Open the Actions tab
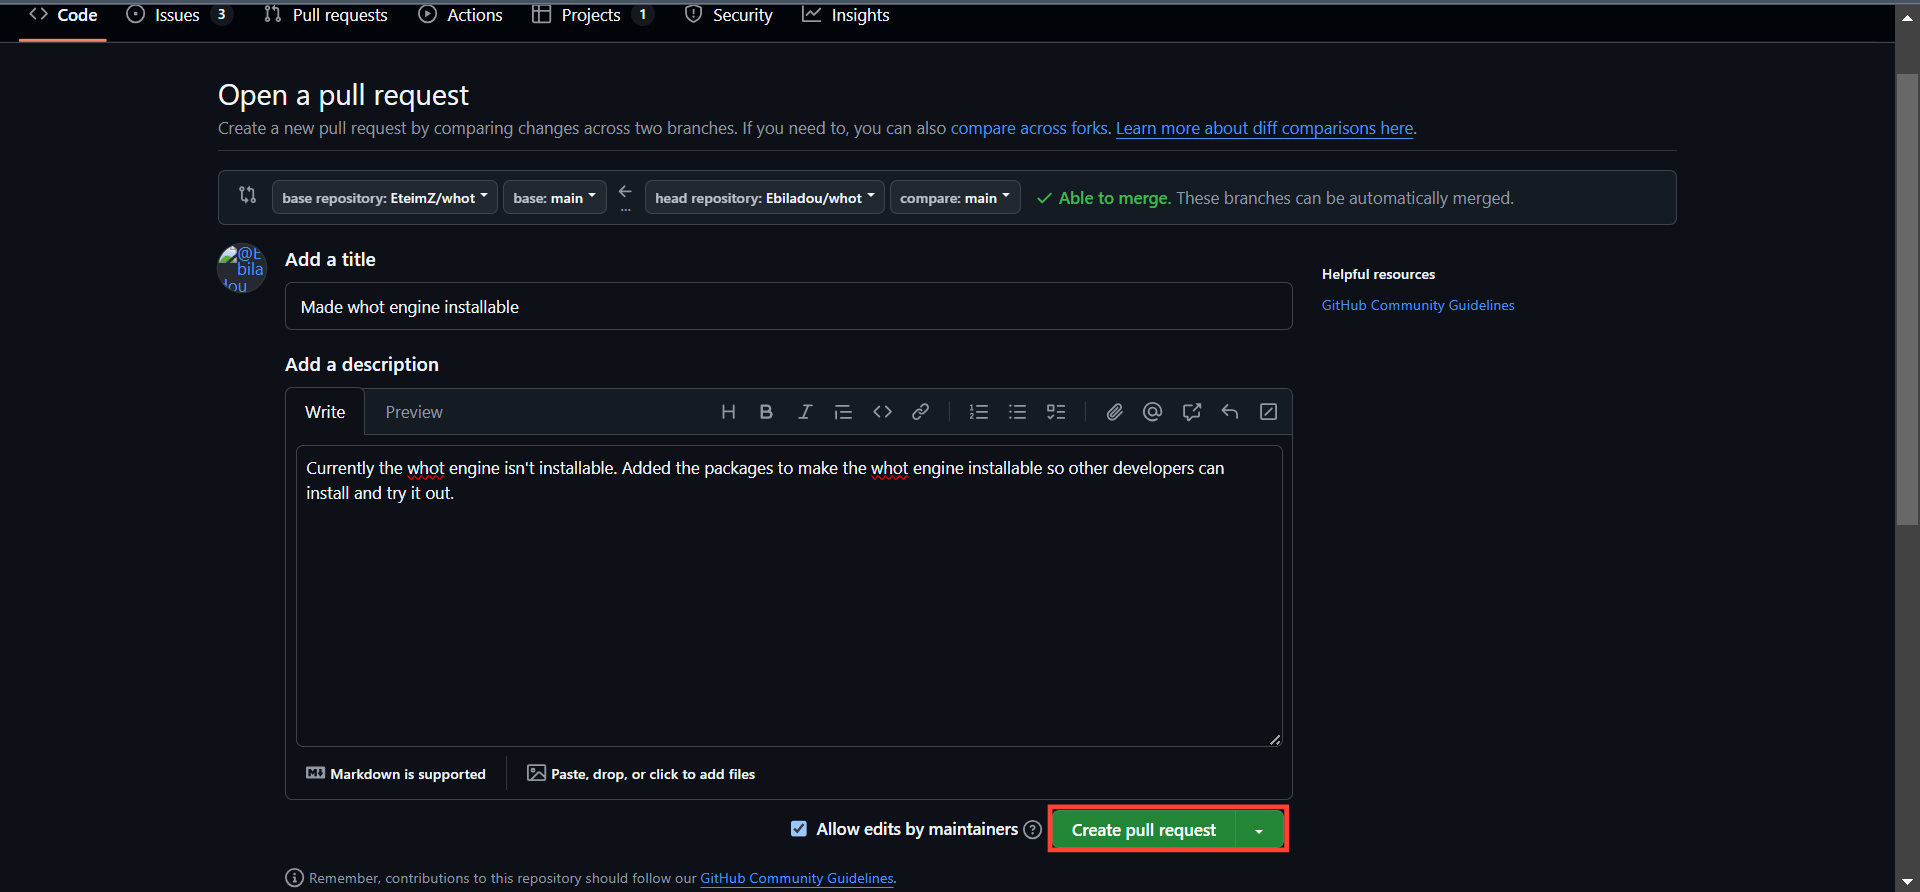This screenshot has height=892, width=1920. (461, 15)
